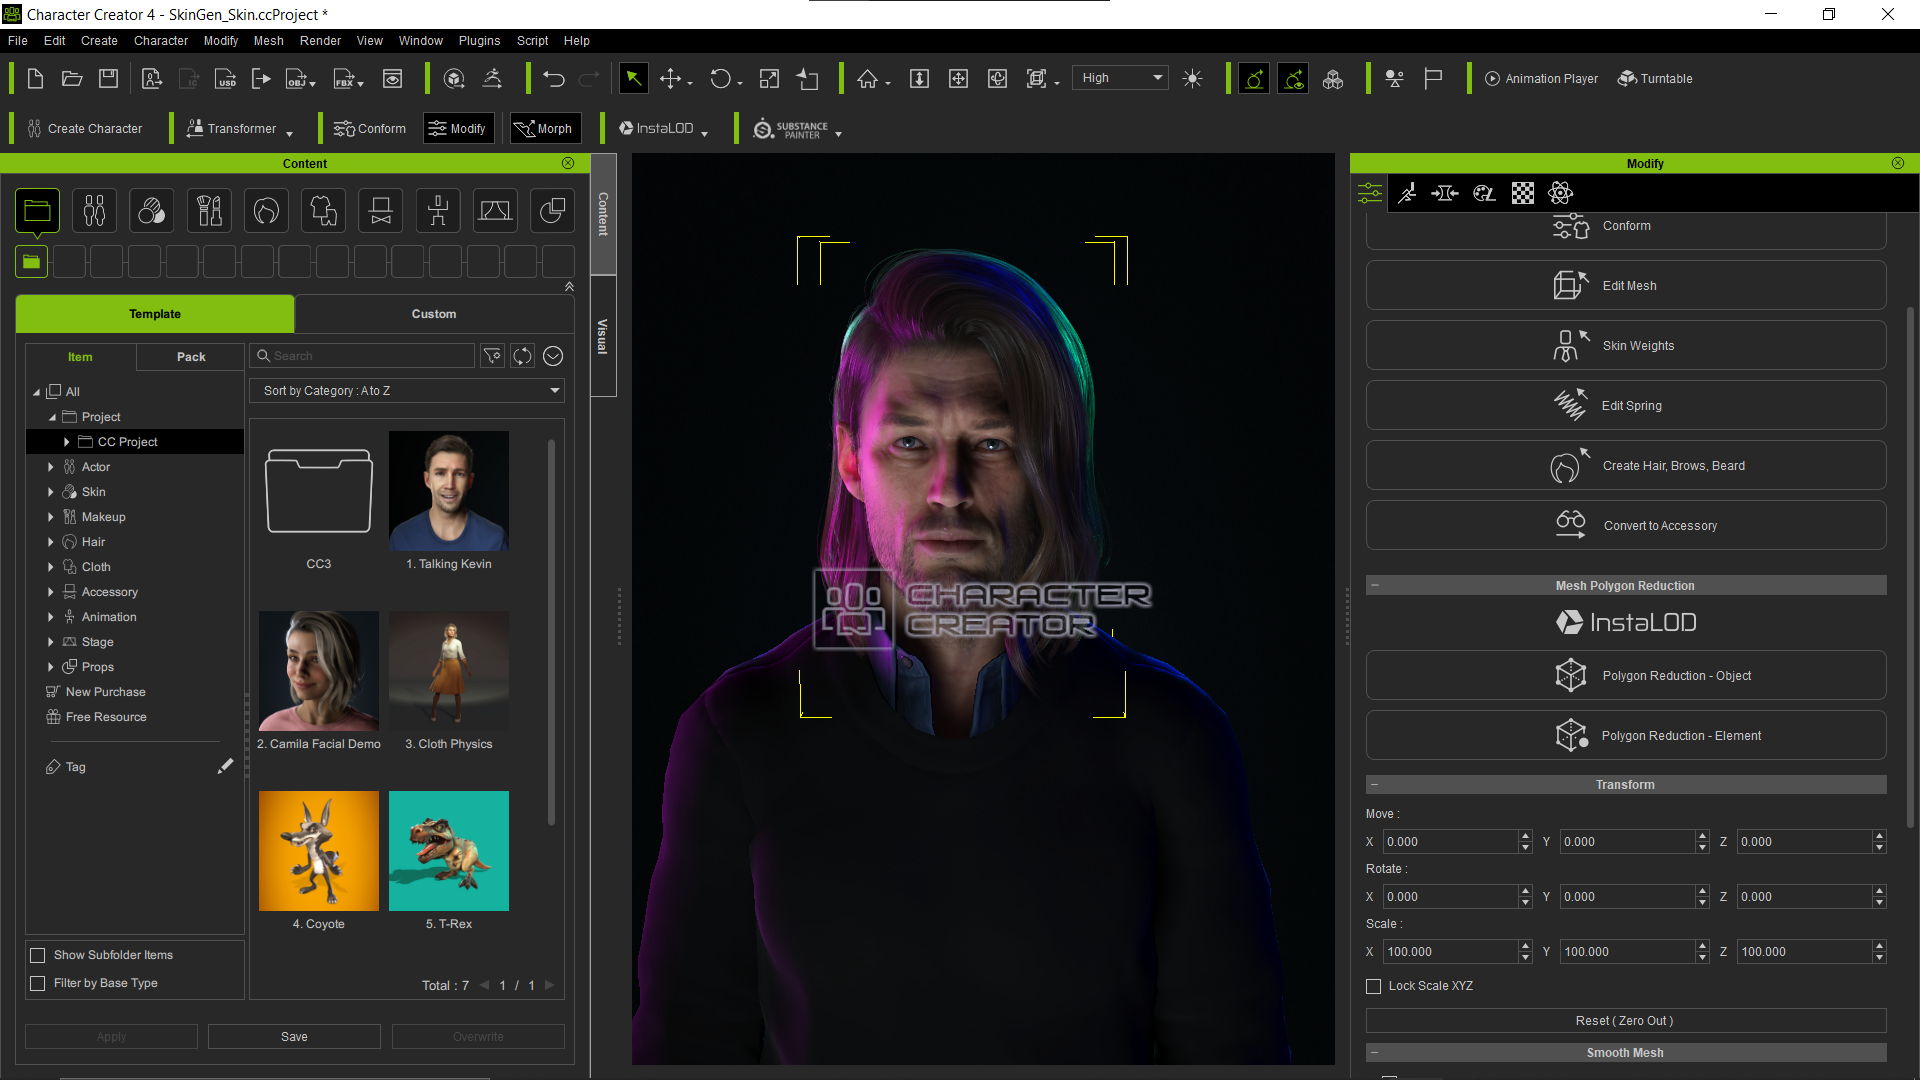The image size is (1920, 1080).
Task: Click Reset (Zero Out) button
Action: click(x=1626, y=1021)
